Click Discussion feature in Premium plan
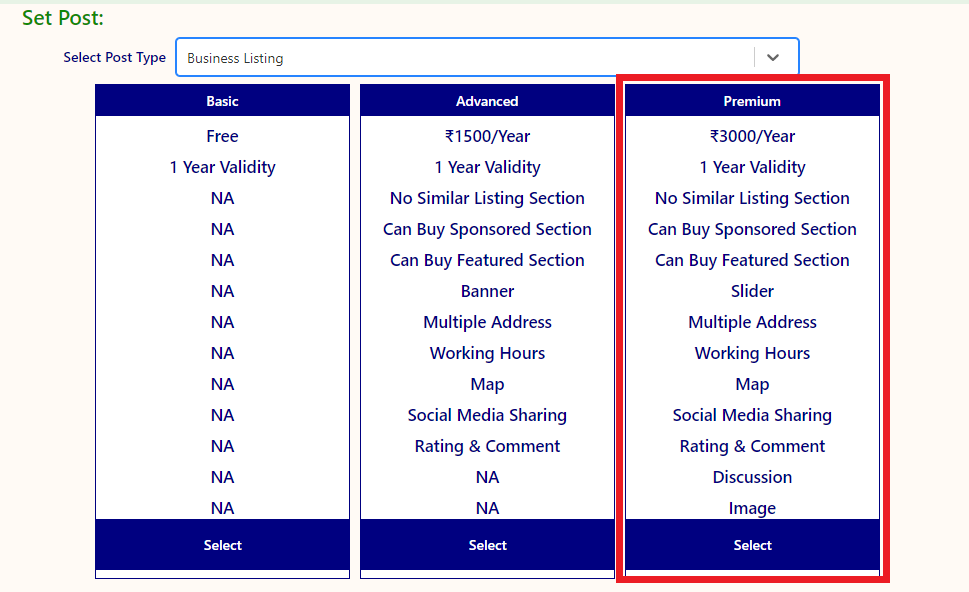This screenshot has width=969, height=592. (752, 477)
